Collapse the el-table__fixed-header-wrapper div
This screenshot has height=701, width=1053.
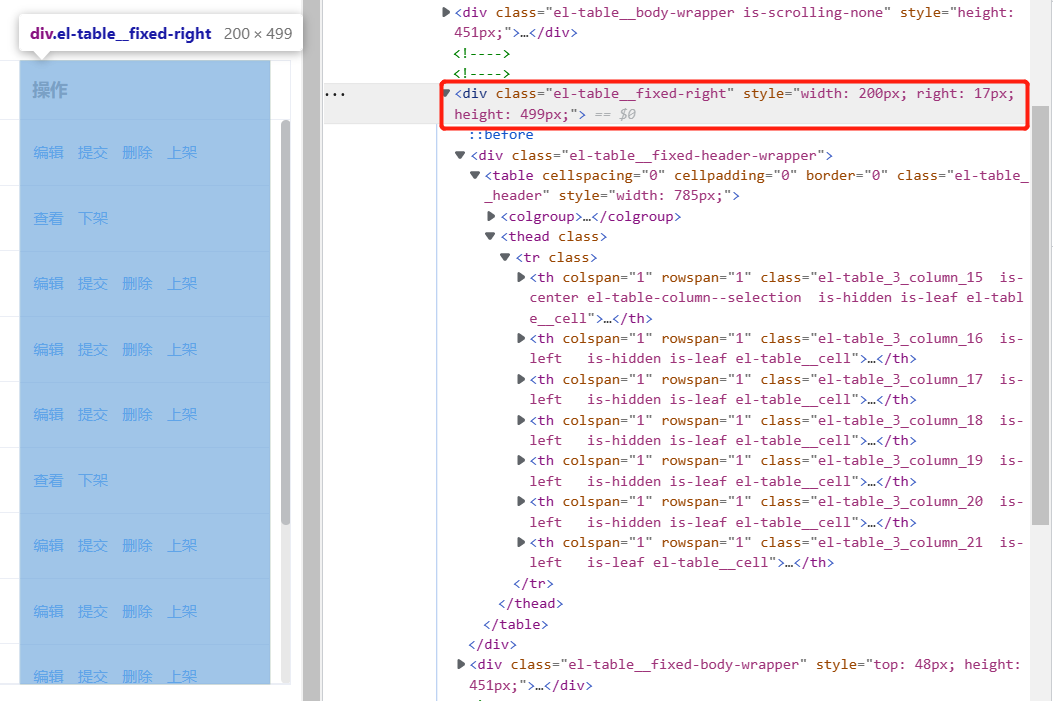459,155
